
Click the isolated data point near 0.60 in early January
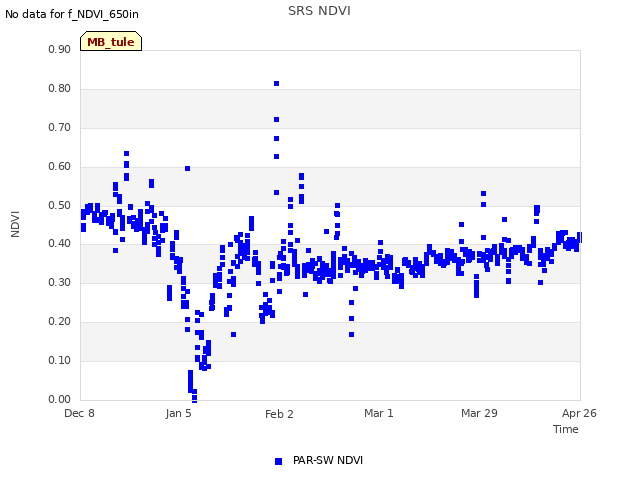coord(187,169)
